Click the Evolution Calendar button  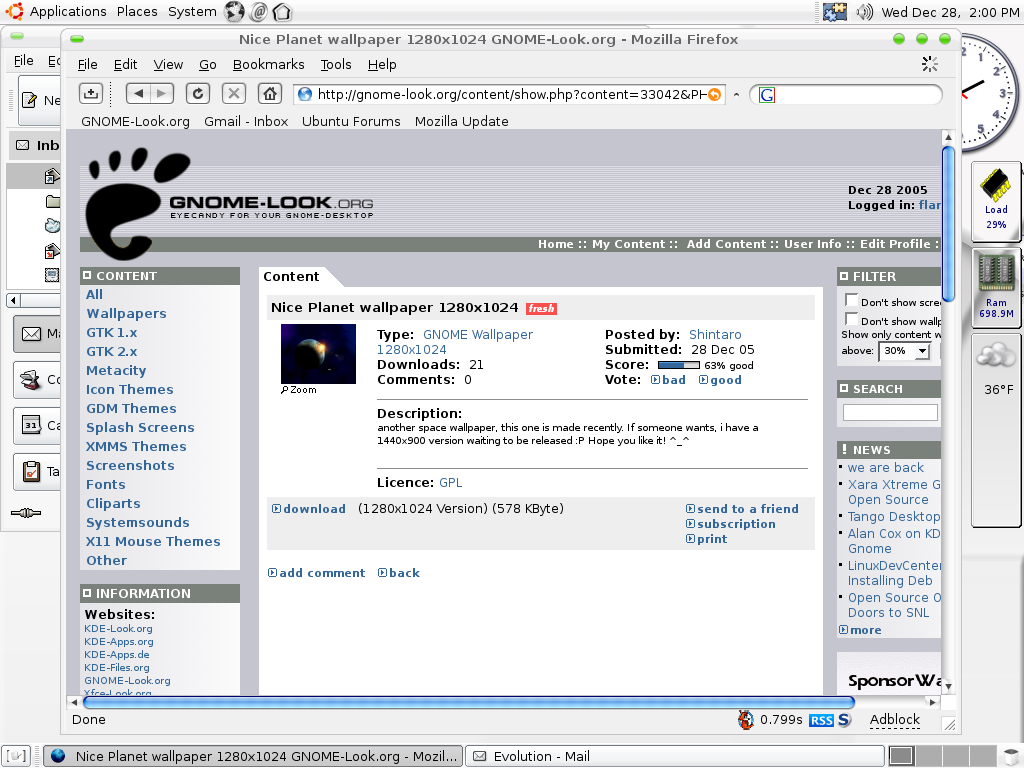pos(37,425)
